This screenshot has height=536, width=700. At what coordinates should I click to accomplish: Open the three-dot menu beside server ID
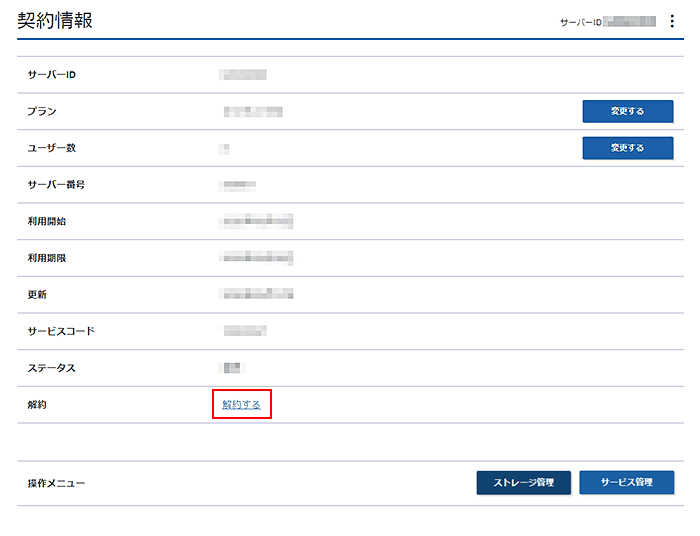pos(672,21)
